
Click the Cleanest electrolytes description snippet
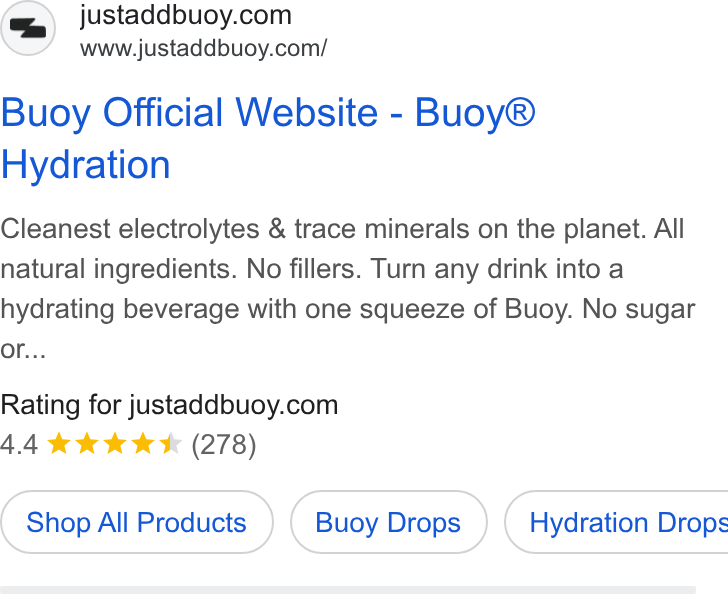click(x=348, y=288)
